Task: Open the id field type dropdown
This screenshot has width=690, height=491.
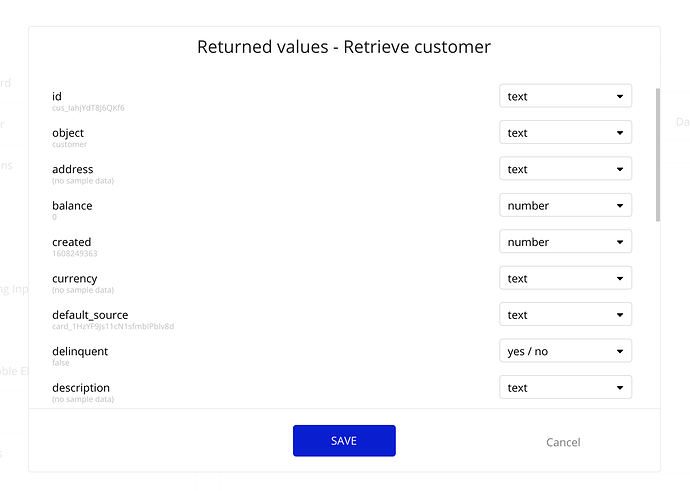Action: coord(565,97)
